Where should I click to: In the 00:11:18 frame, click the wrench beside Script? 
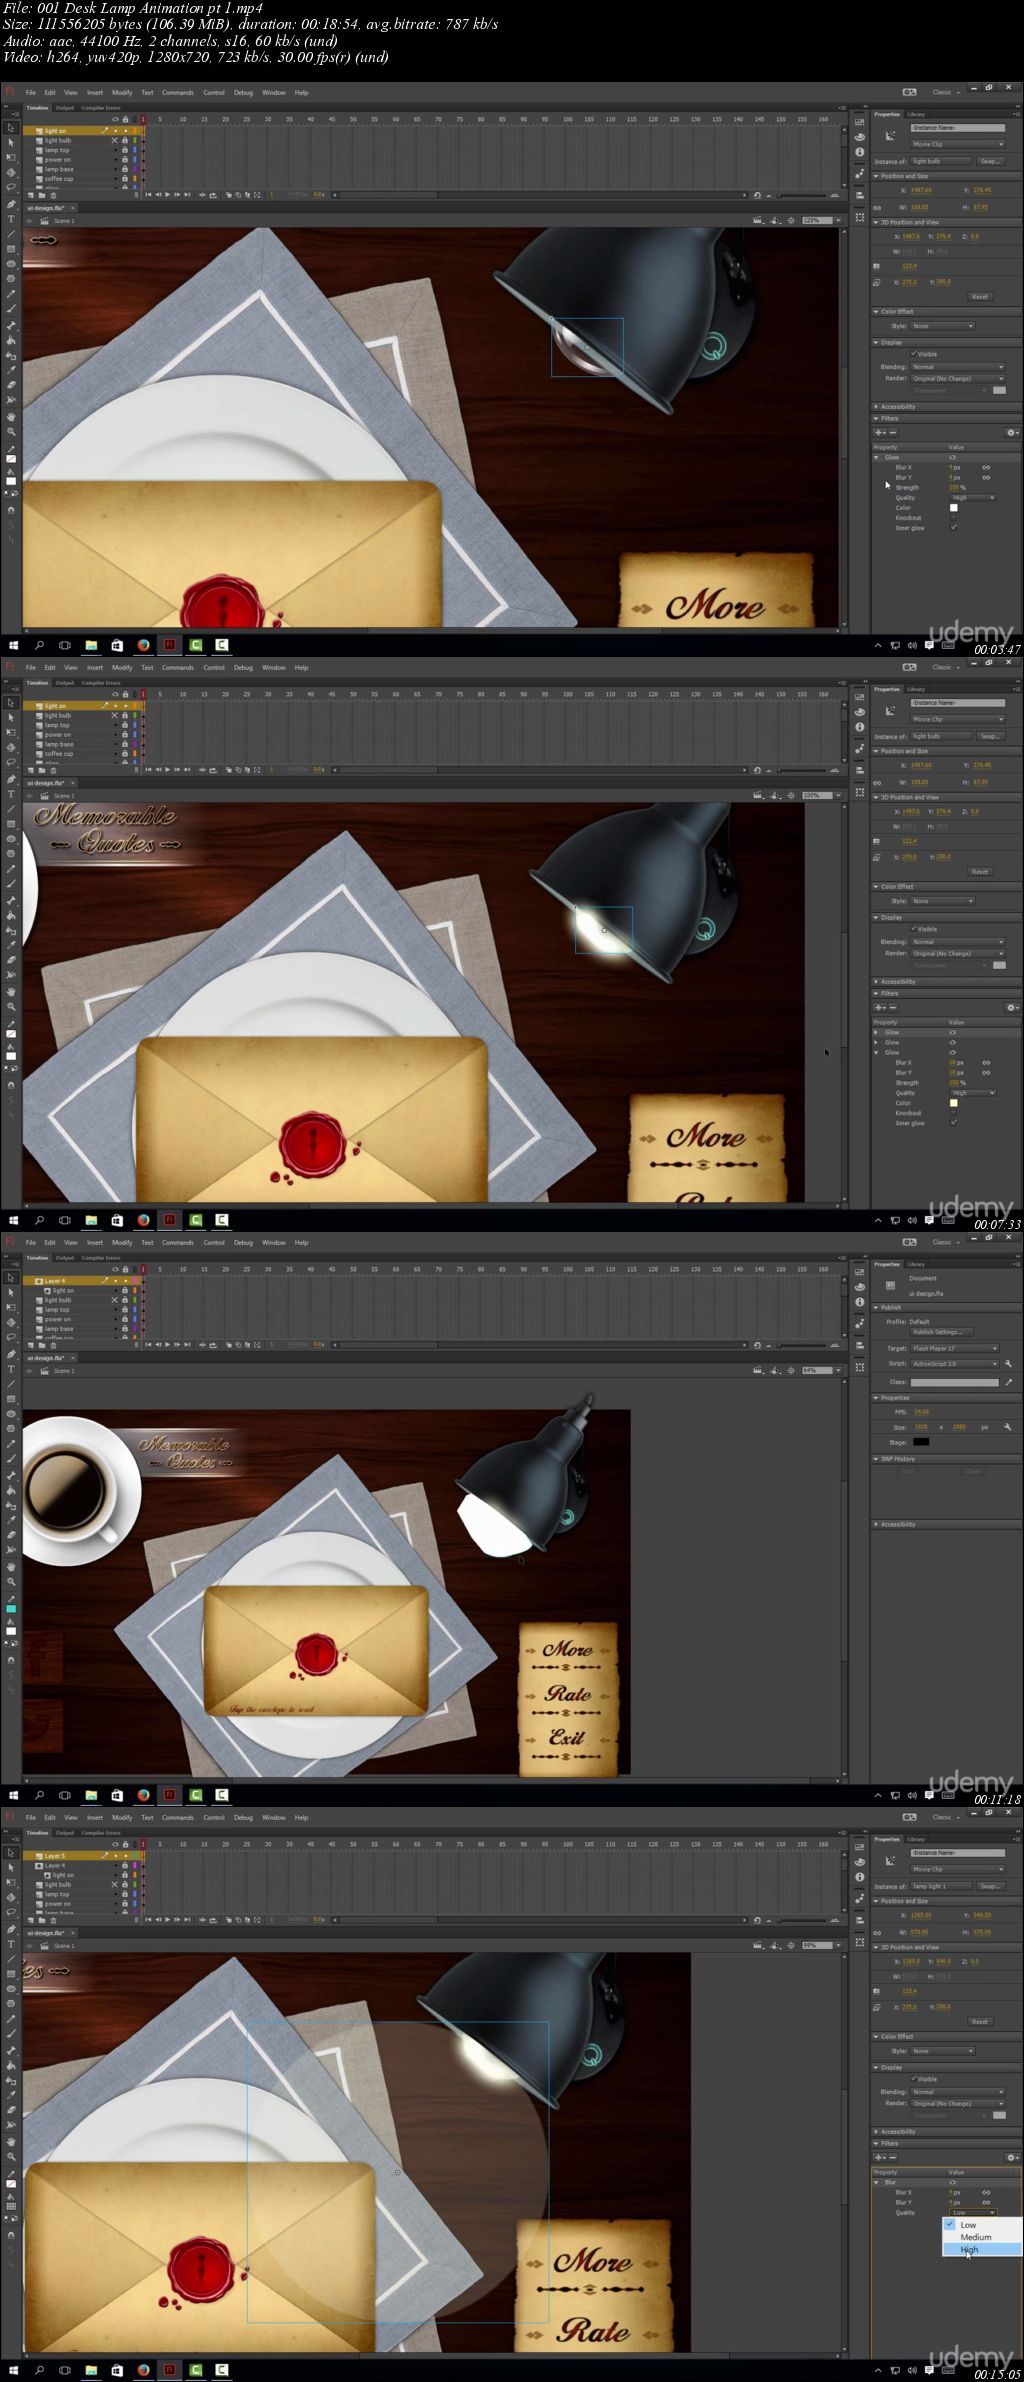pos(1008,1363)
